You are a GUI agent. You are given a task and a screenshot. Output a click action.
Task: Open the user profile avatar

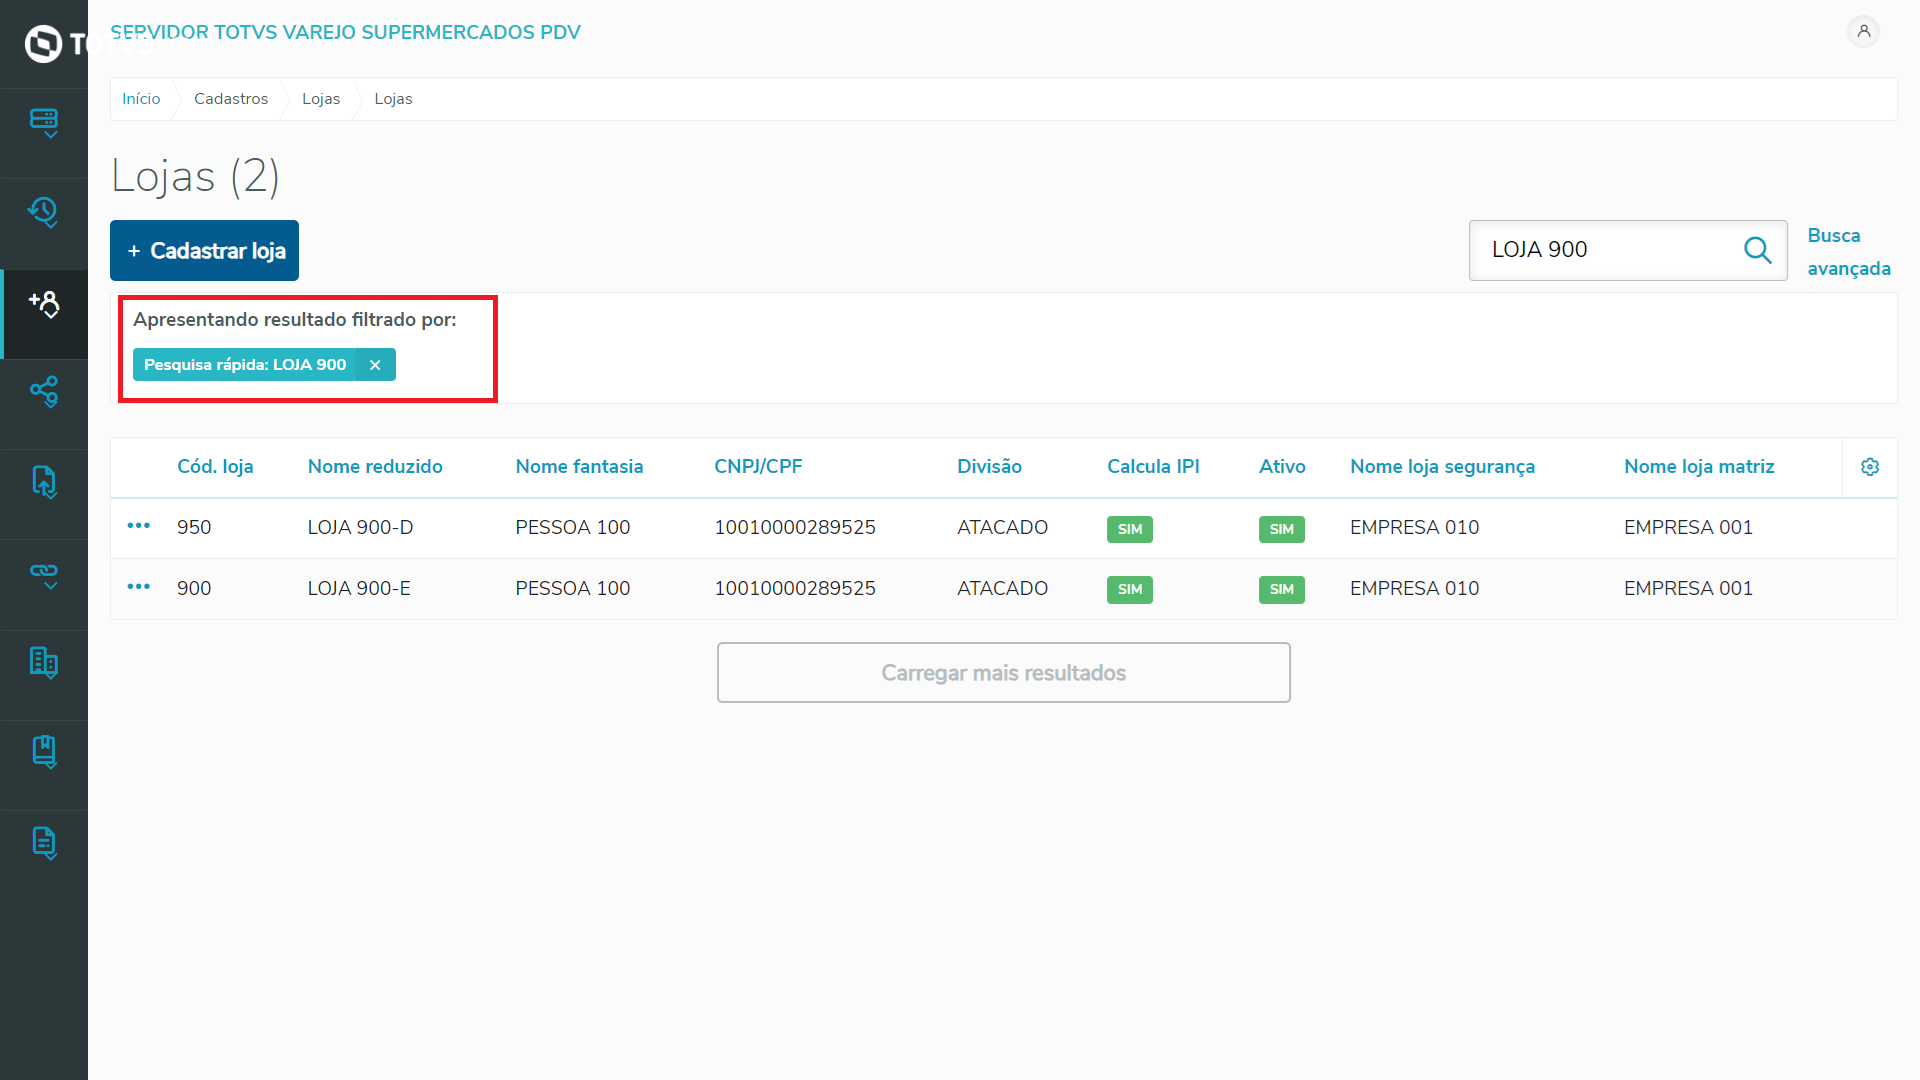(x=1863, y=32)
